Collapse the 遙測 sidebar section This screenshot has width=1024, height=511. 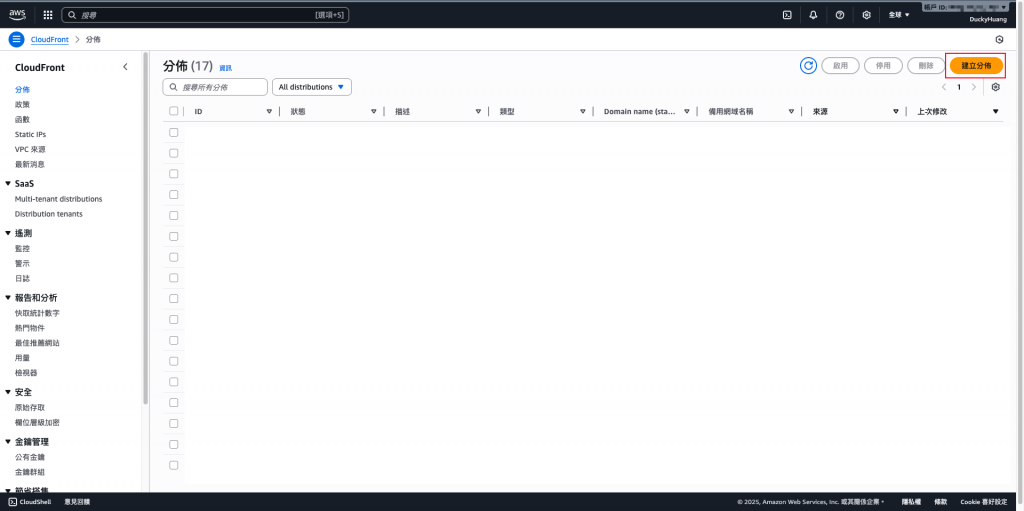(x=8, y=233)
